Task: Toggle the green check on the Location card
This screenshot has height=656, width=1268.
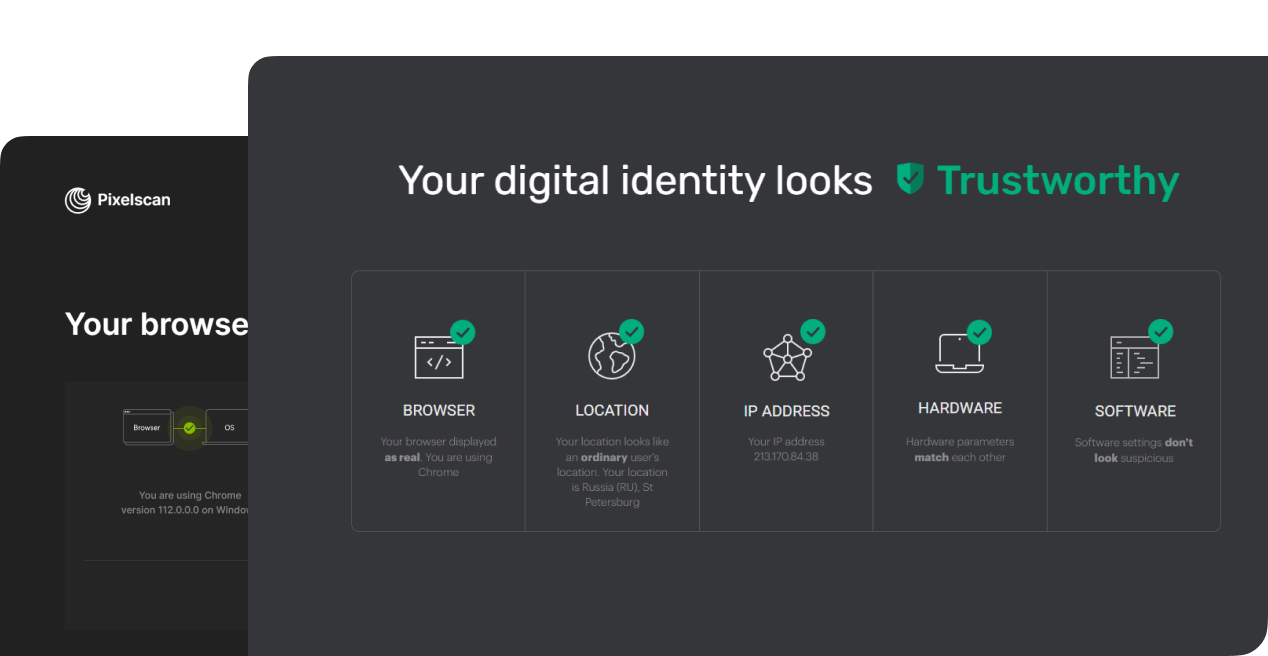Action: click(x=632, y=331)
